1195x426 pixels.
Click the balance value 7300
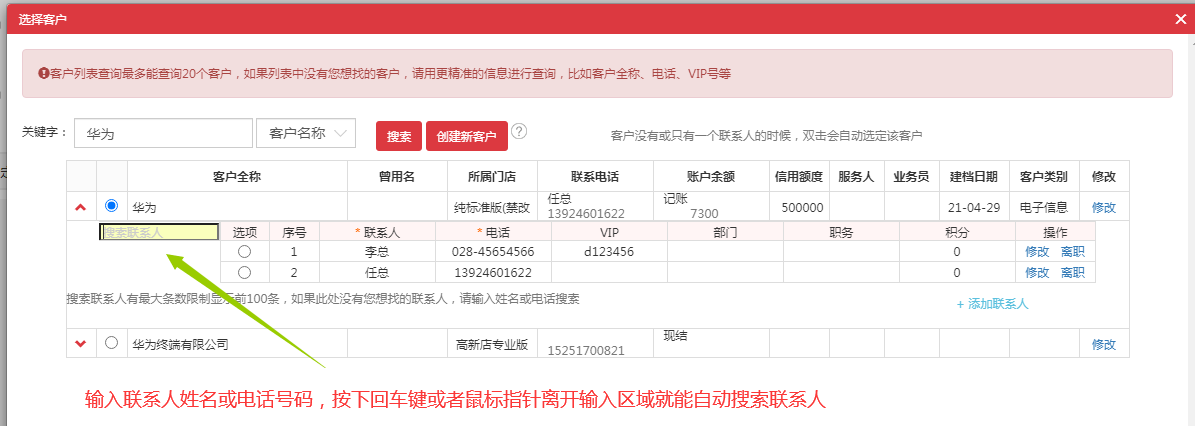tap(704, 214)
